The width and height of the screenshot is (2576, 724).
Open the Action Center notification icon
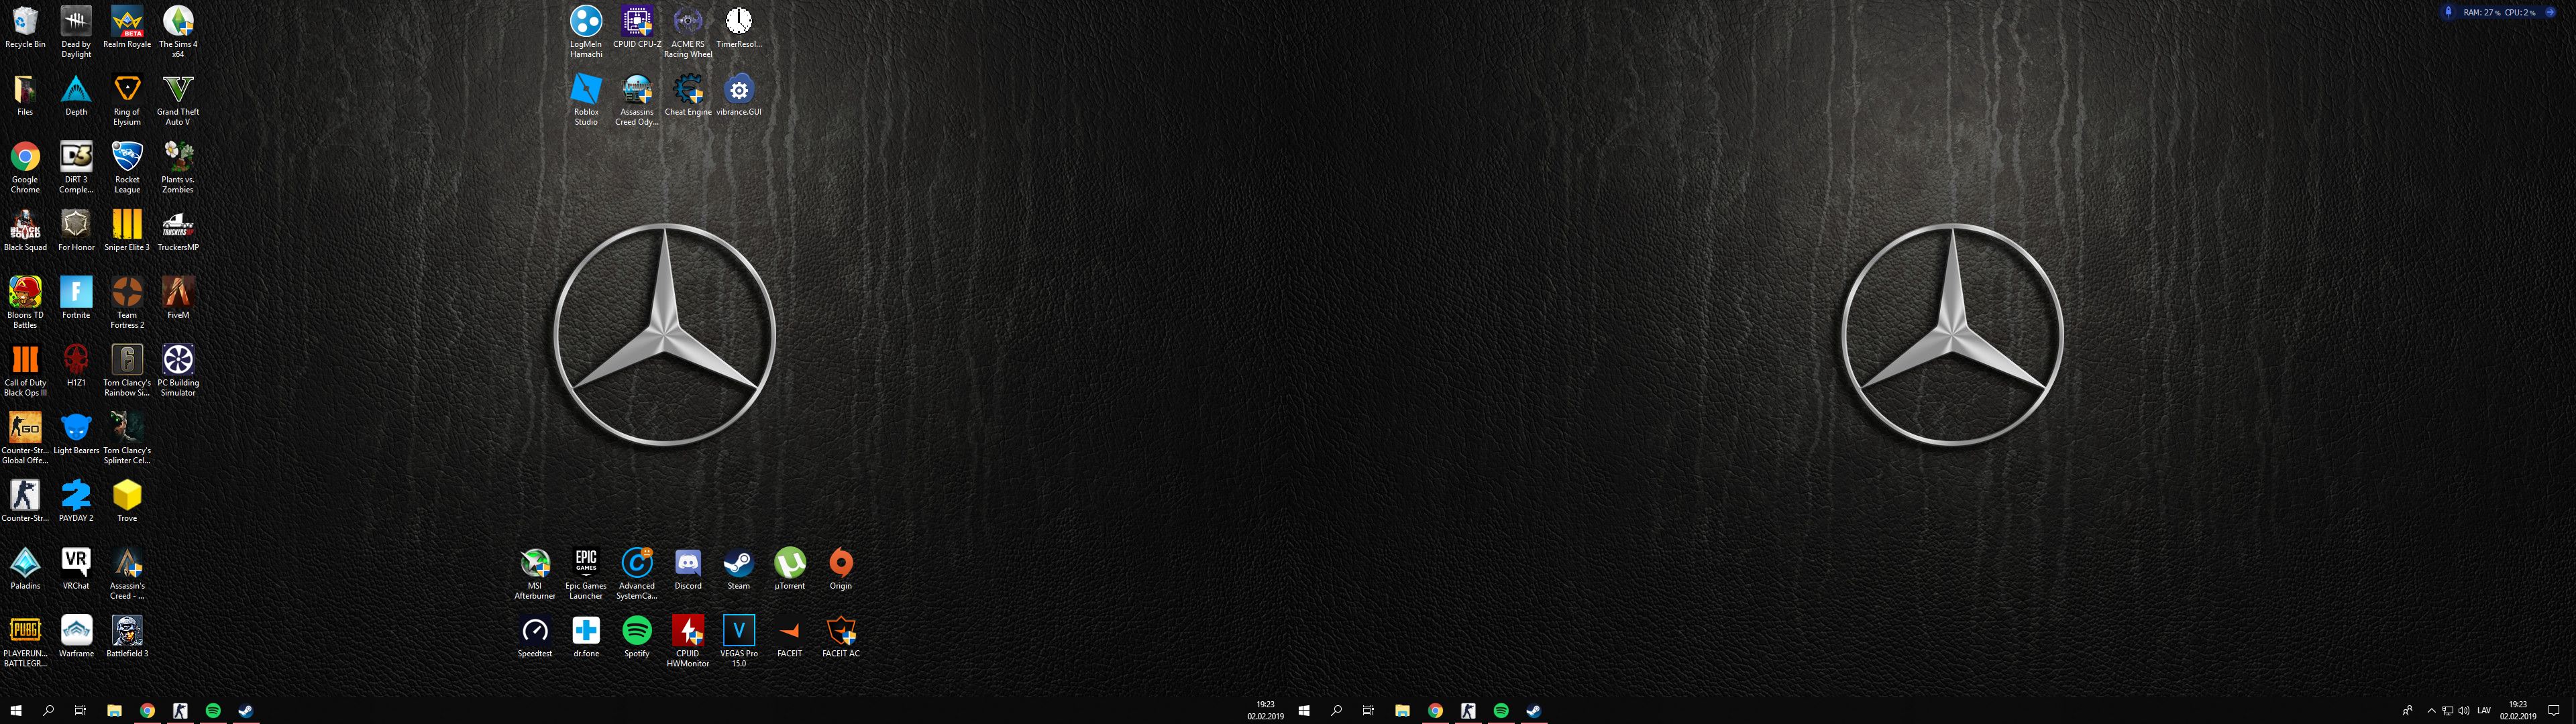tap(2553, 711)
